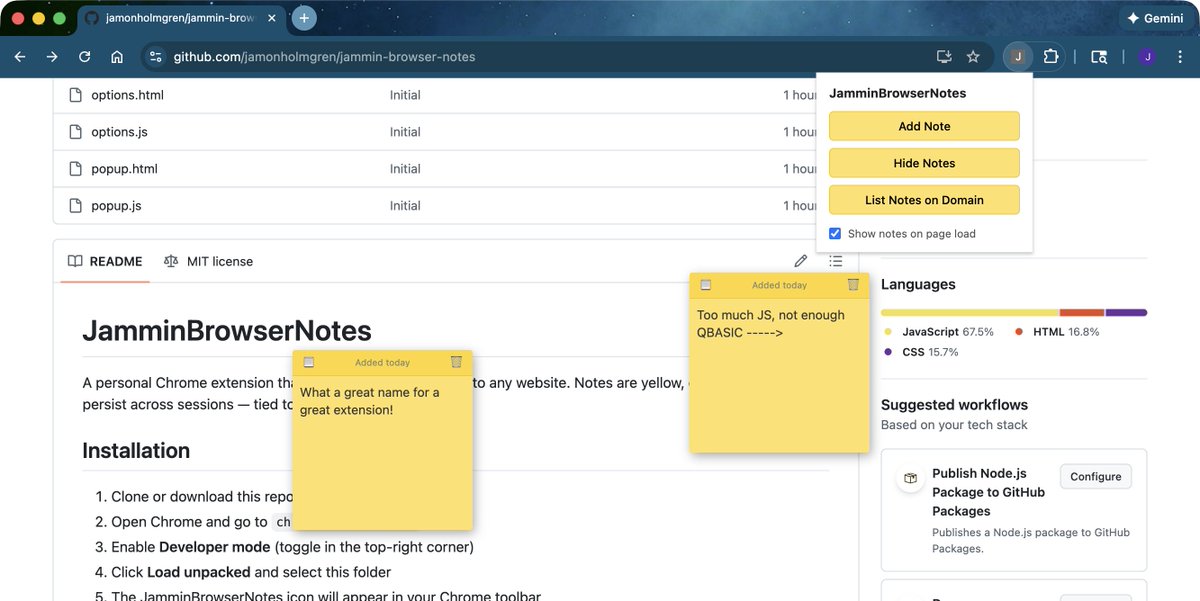The width and height of the screenshot is (1200, 601).
Task: Open the README outline list icon
Action: tap(835, 261)
